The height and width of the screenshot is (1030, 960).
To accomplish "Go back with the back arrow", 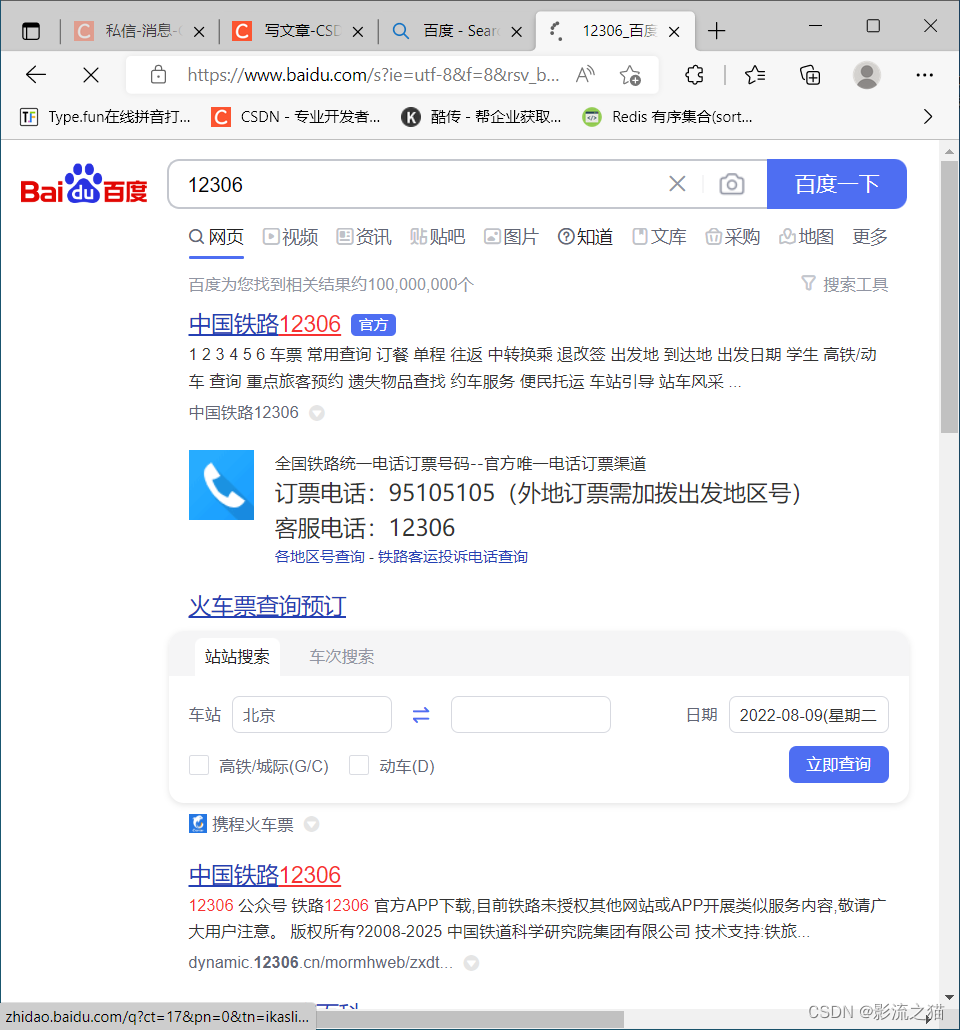I will 35,75.
